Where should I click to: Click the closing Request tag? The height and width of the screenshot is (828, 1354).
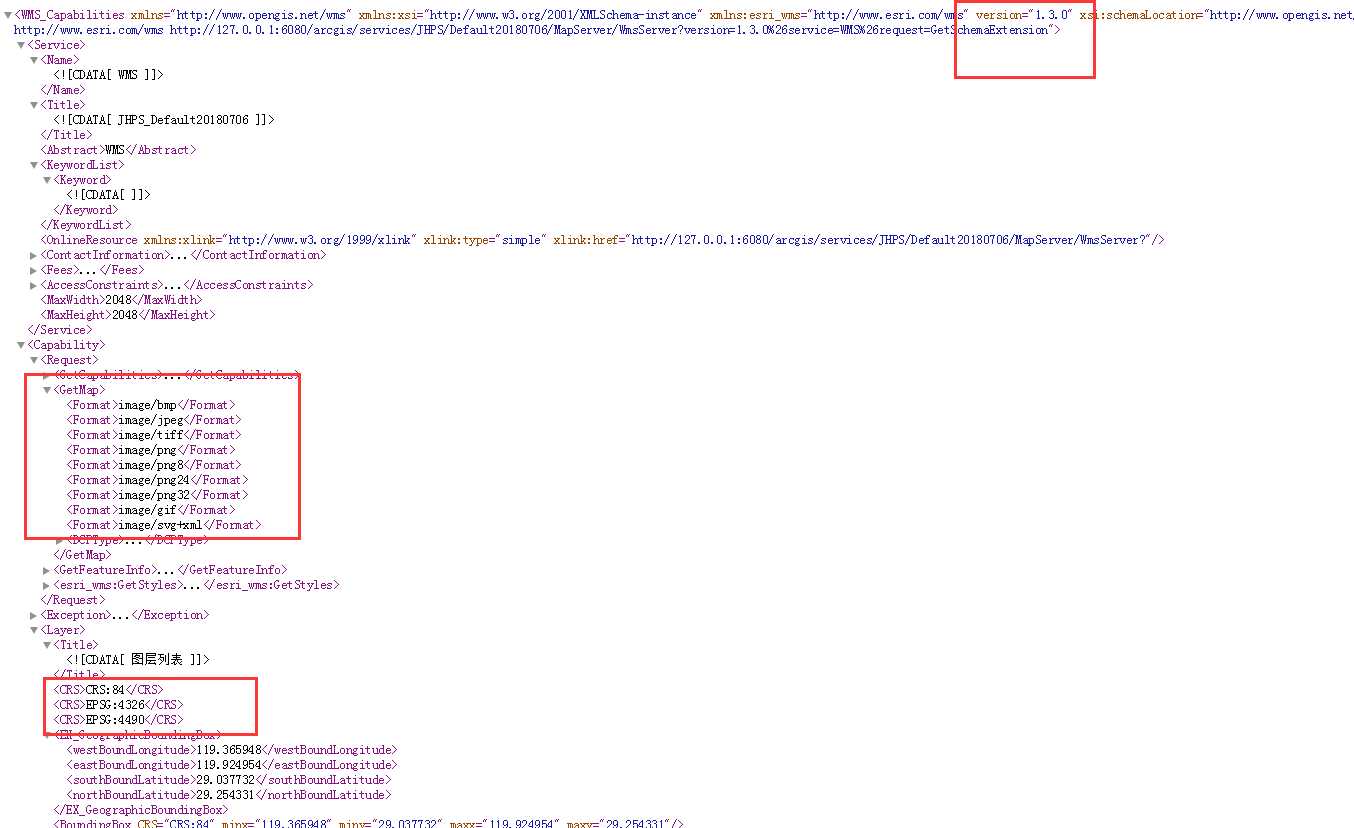point(73,600)
